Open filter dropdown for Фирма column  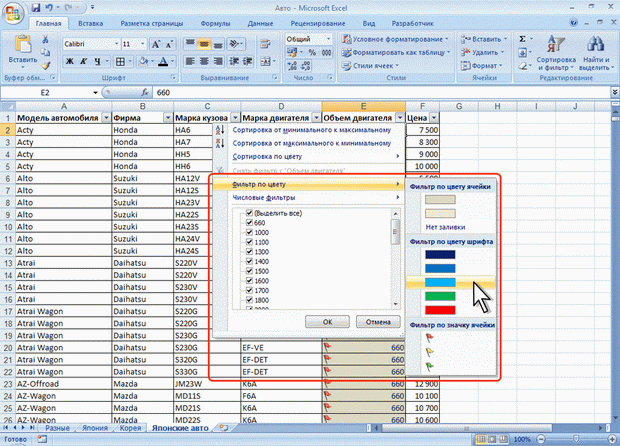[168, 118]
